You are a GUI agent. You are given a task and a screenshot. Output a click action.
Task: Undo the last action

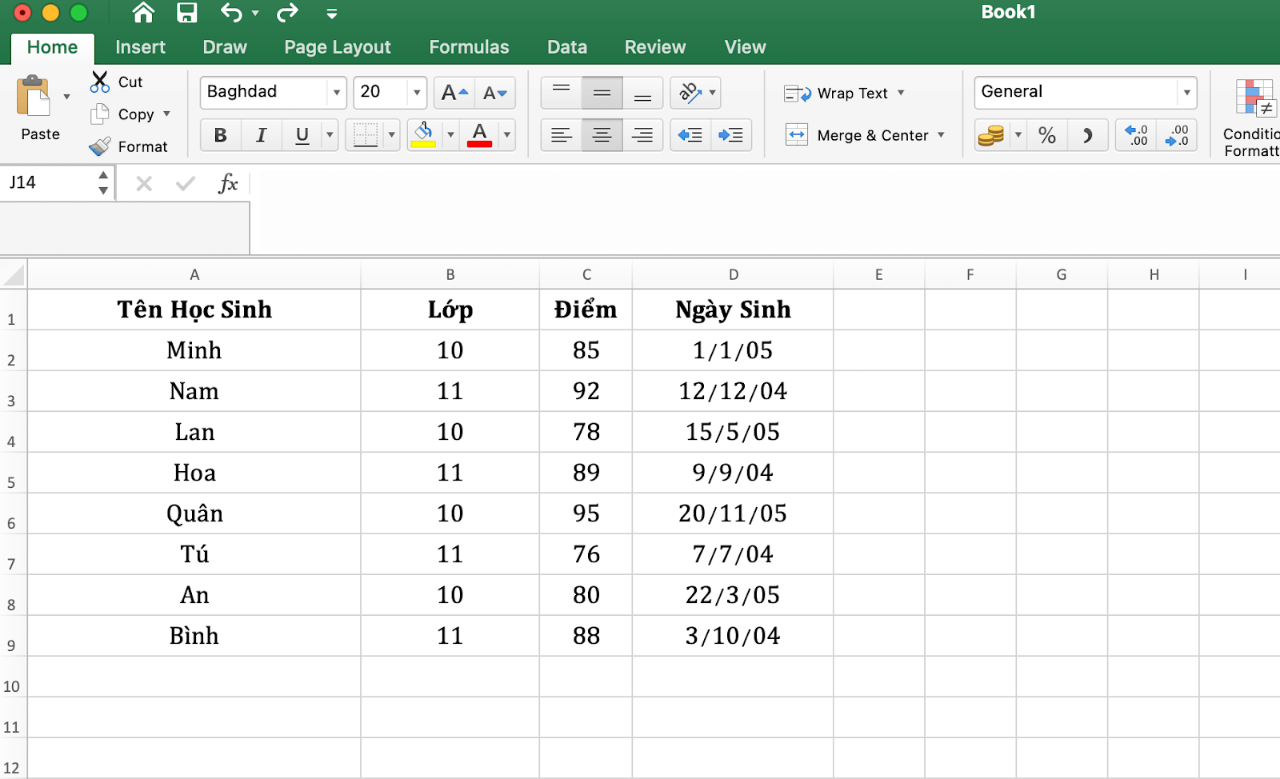point(231,13)
